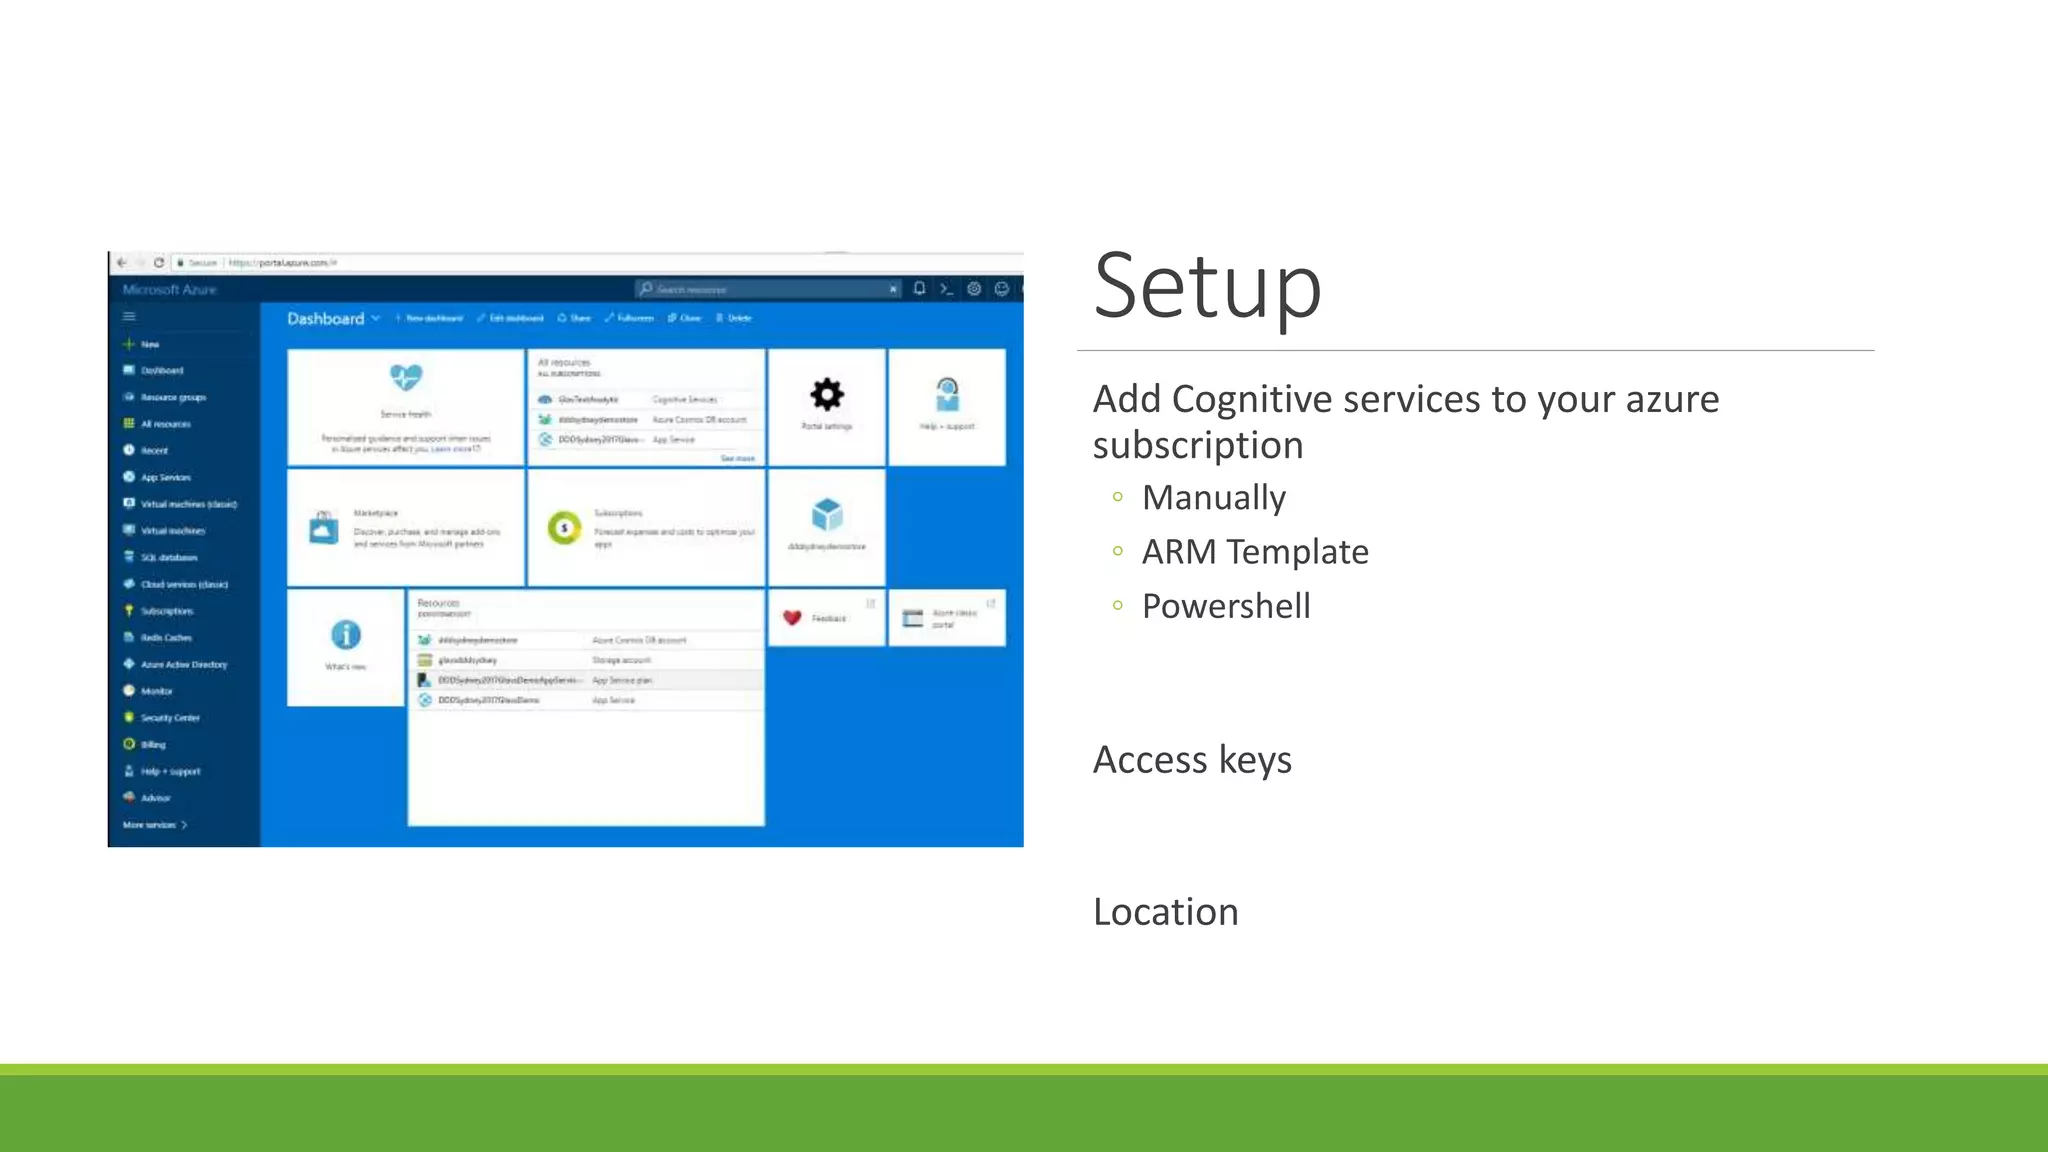Click Edit dashboard in the toolbar
The image size is (2048, 1152).
click(x=510, y=318)
